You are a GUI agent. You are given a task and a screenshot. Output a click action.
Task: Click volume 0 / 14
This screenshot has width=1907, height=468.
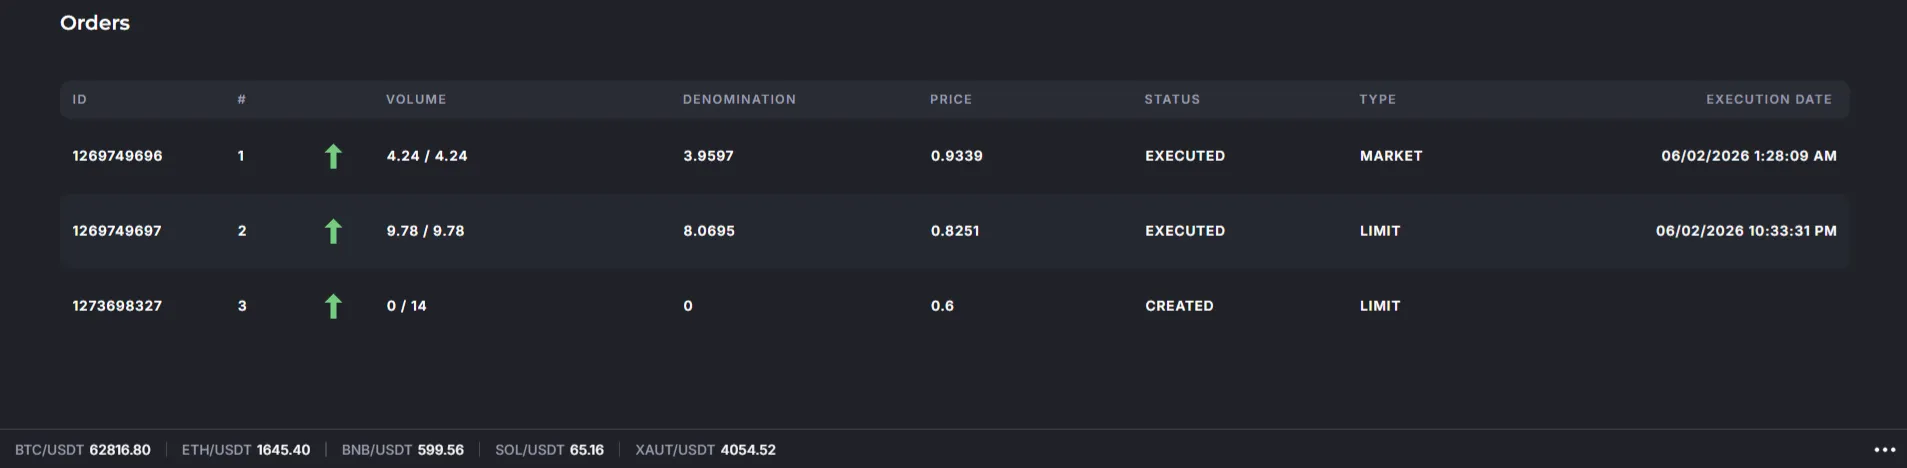click(x=407, y=306)
